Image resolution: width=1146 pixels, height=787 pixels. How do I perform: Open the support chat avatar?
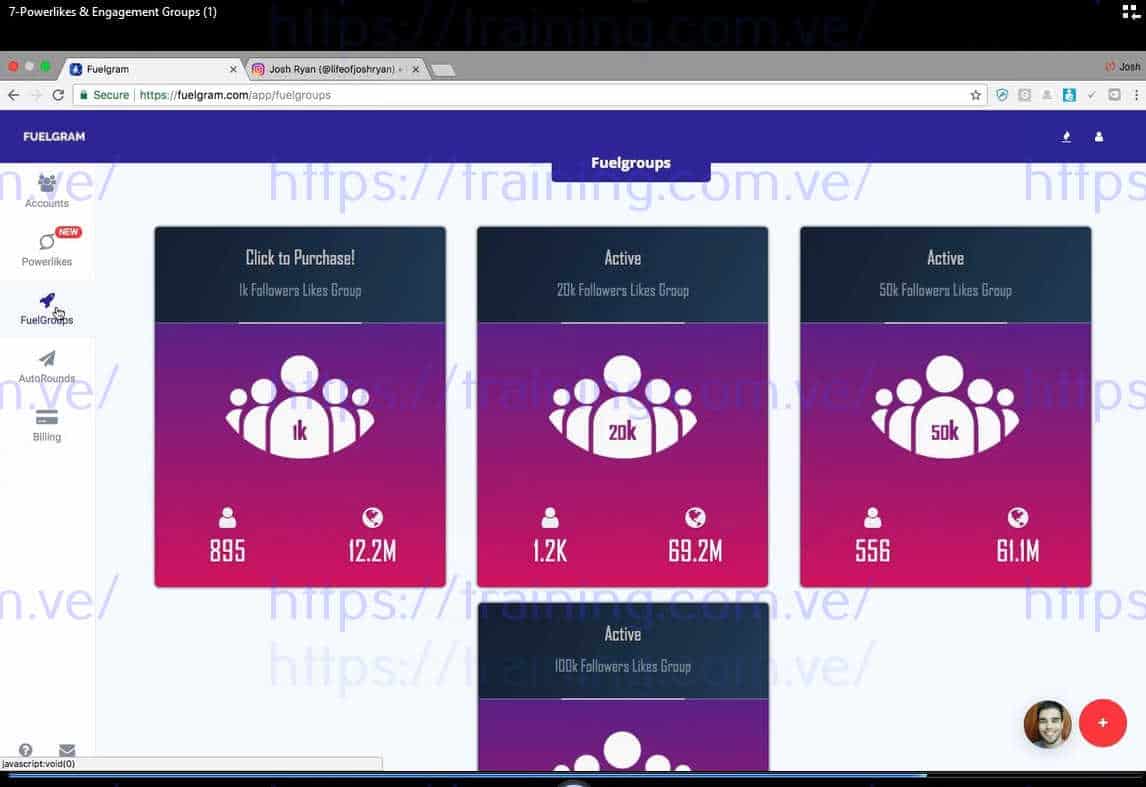click(x=1047, y=723)
